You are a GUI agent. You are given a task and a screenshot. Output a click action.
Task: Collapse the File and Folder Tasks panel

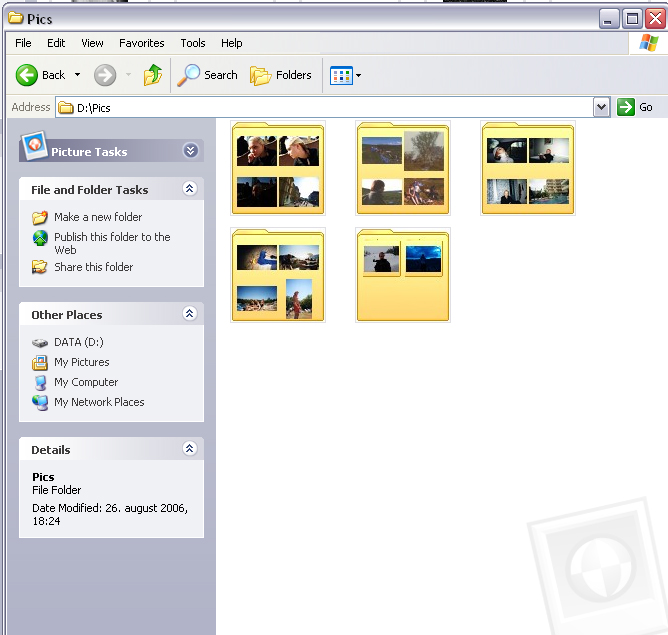[190, 188]
